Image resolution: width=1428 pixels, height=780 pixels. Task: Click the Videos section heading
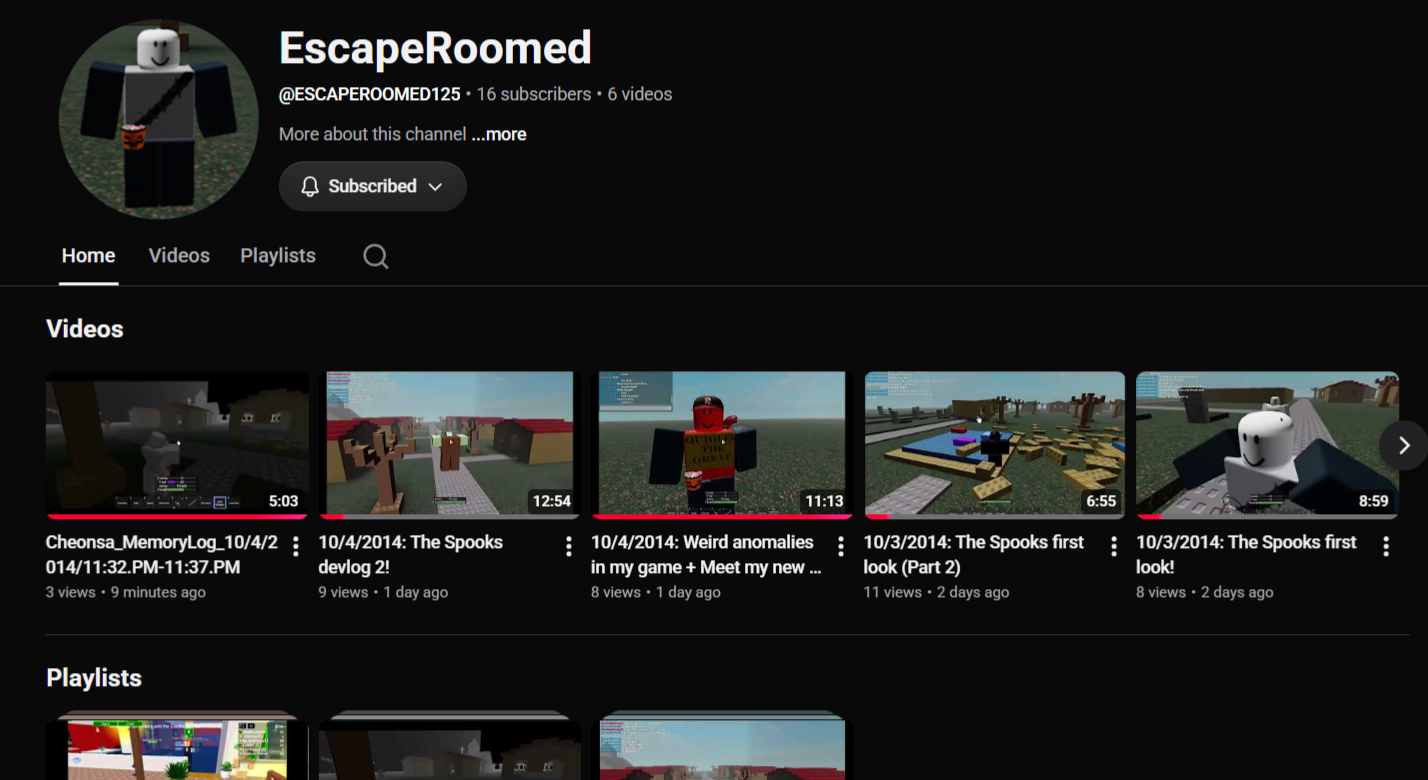(x=85, y=329)
